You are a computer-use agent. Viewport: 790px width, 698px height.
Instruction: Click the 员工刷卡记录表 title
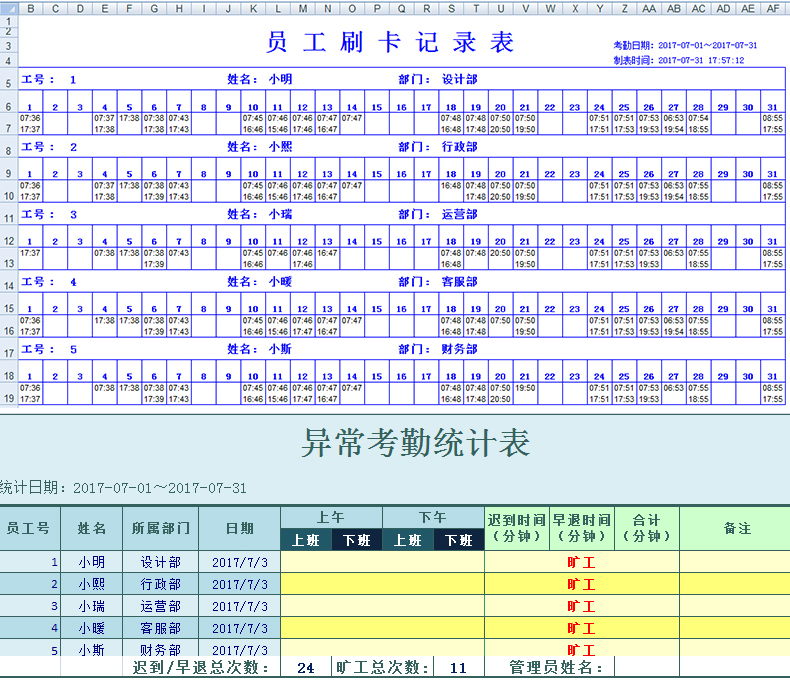tap(391, 43)
